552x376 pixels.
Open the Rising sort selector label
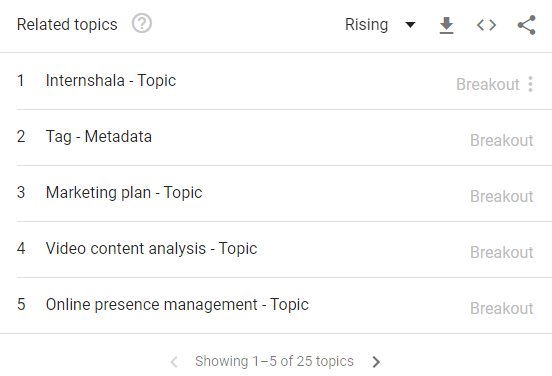click(366, 25)
